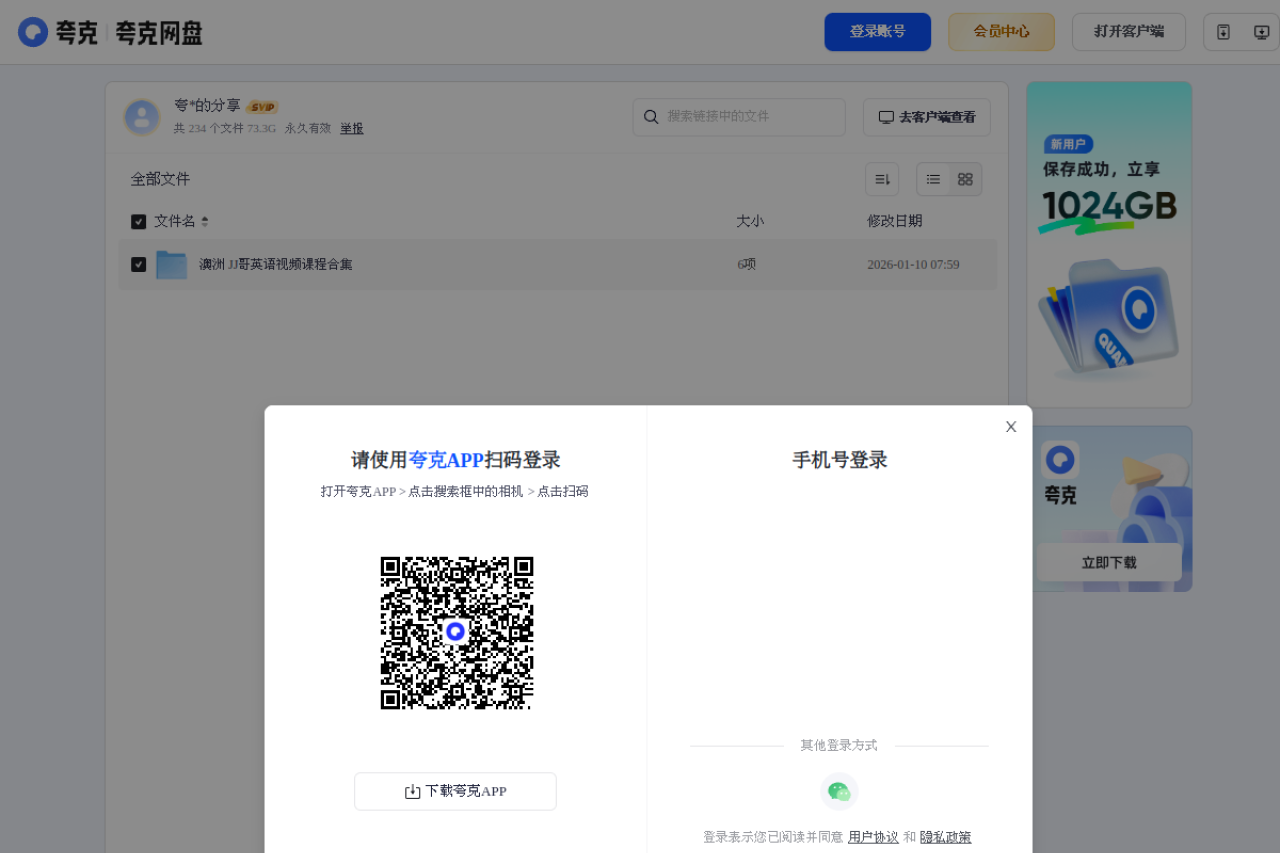The image size is (1280, 853).
Task: Expand the 大小 column header
Action: click(750, 221)
